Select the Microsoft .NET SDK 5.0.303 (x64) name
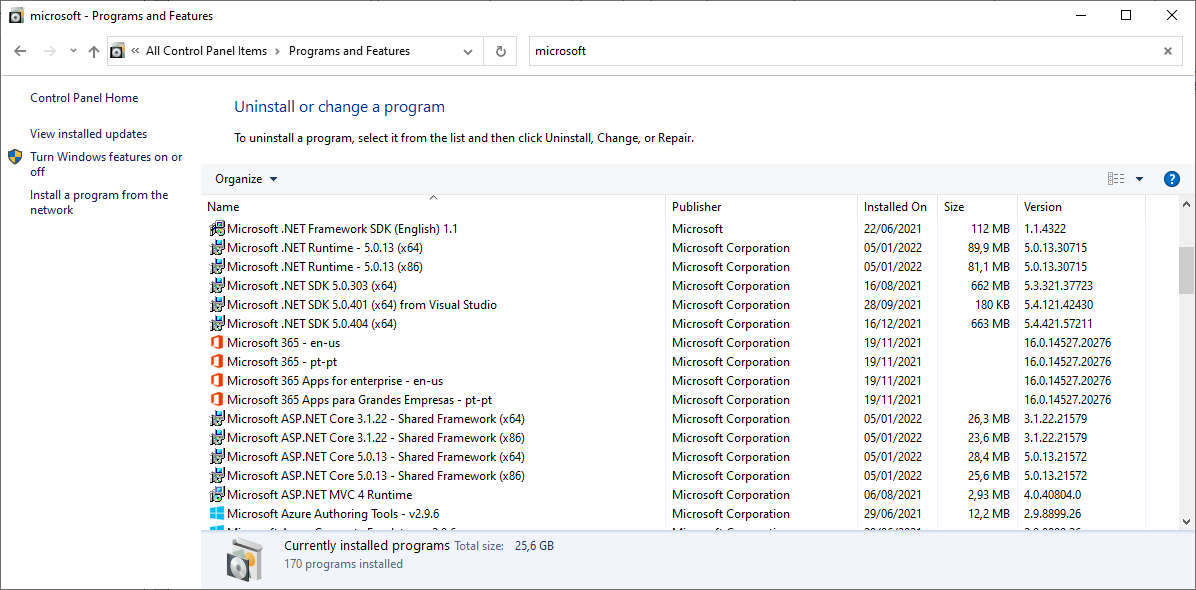Image resolution: width=1196 pixels, height=590 pixels. click(x=312, y=286)
